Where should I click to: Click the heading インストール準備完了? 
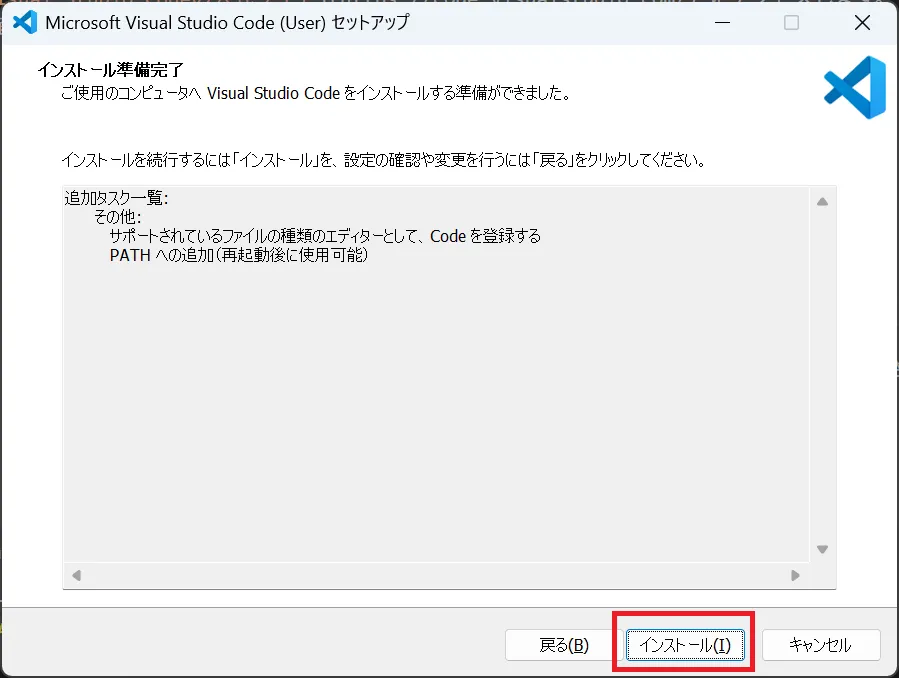click(x=111, y=70)
